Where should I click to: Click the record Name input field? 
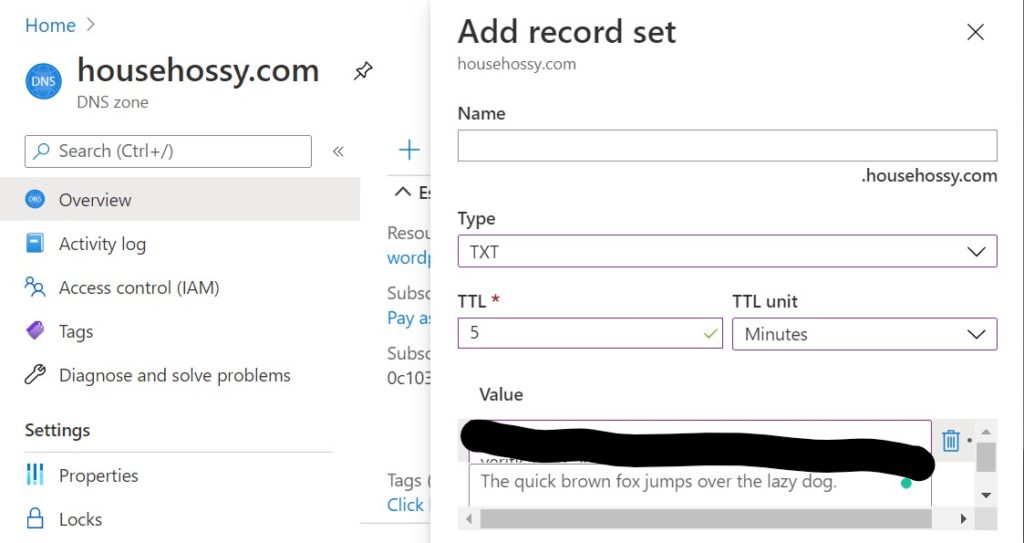click(727, 145)
